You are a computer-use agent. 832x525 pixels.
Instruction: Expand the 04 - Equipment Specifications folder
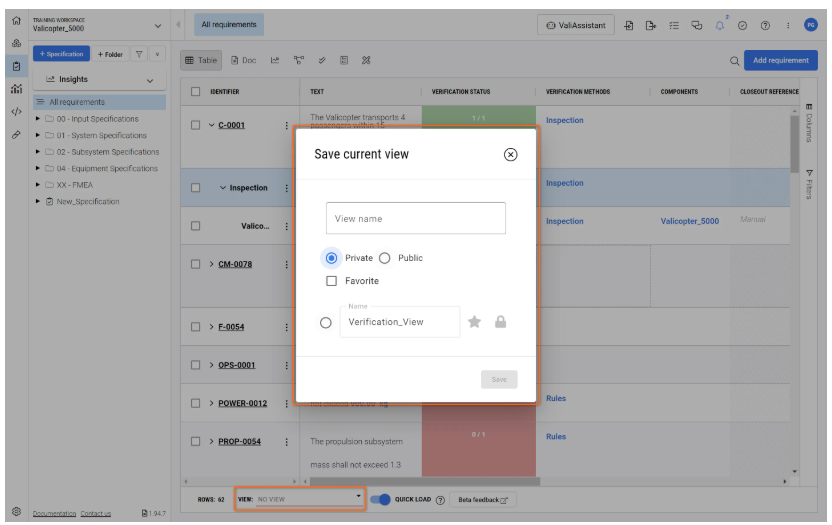[38, 168]
